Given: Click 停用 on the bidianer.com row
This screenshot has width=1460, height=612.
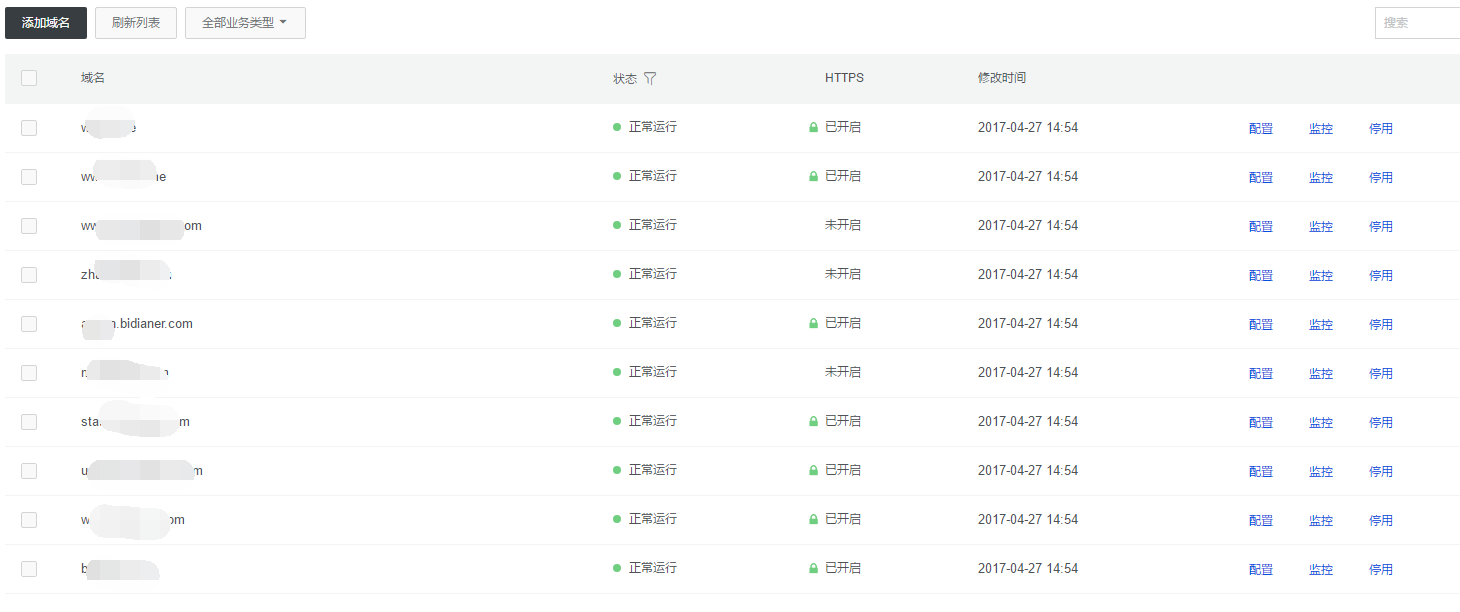Looking at the screenshot, I should (1381, 325).
